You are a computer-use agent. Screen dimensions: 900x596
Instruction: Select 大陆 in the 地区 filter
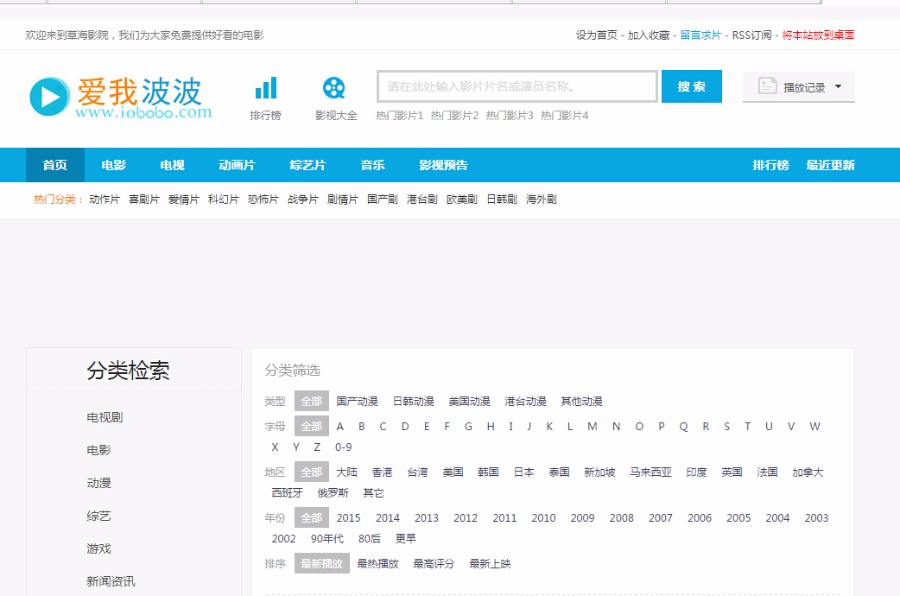pyautogui.click(x=348, y=471)
